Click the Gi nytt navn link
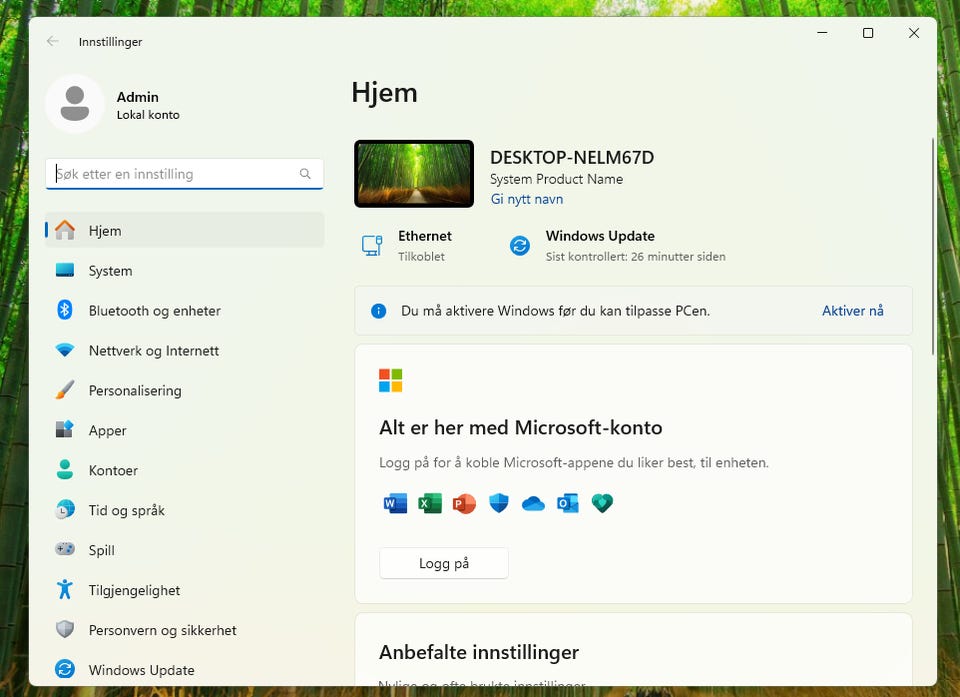The height and width of the screenshot is (697, 960). [x=527, y=199]
